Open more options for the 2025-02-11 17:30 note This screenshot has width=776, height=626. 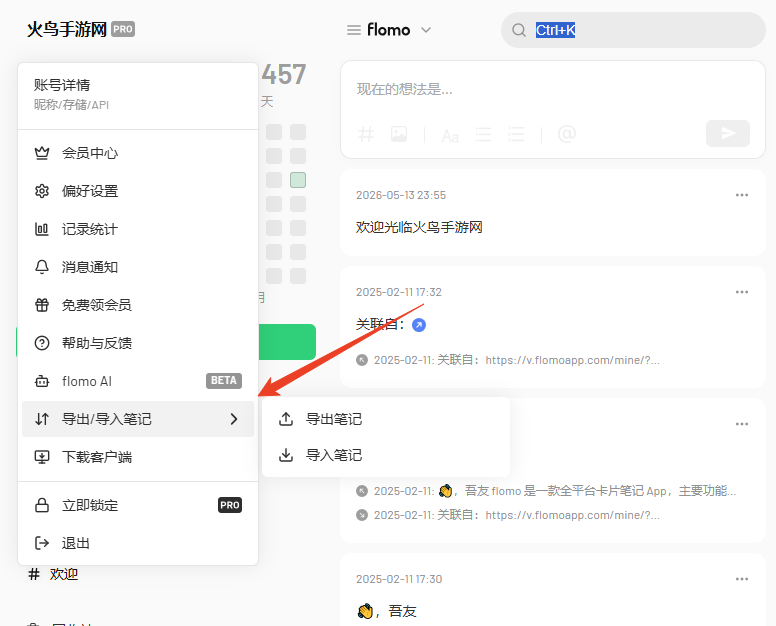[742, 579]
